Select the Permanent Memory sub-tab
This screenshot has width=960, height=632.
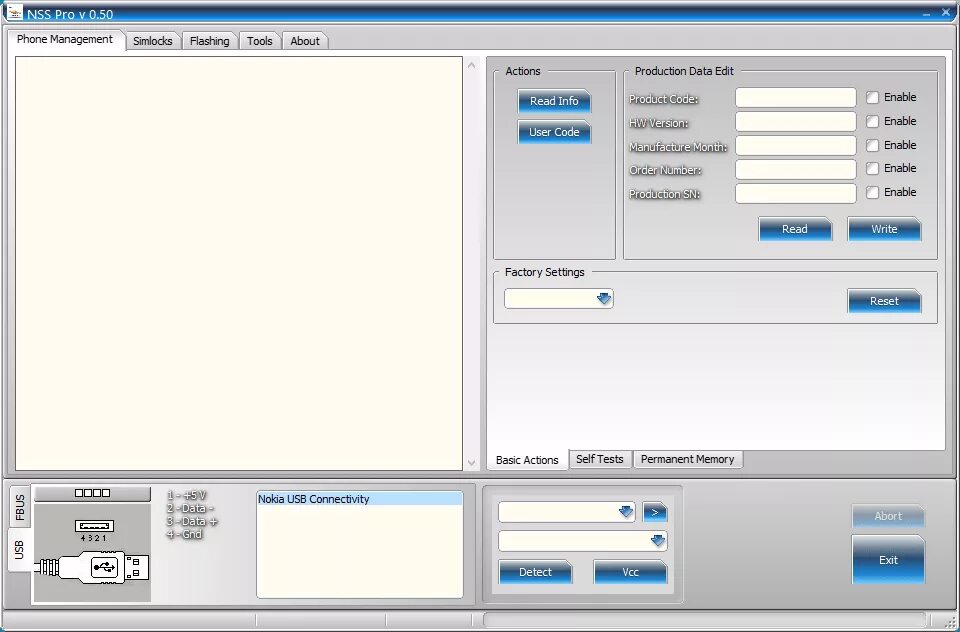(x=688, y=459)
